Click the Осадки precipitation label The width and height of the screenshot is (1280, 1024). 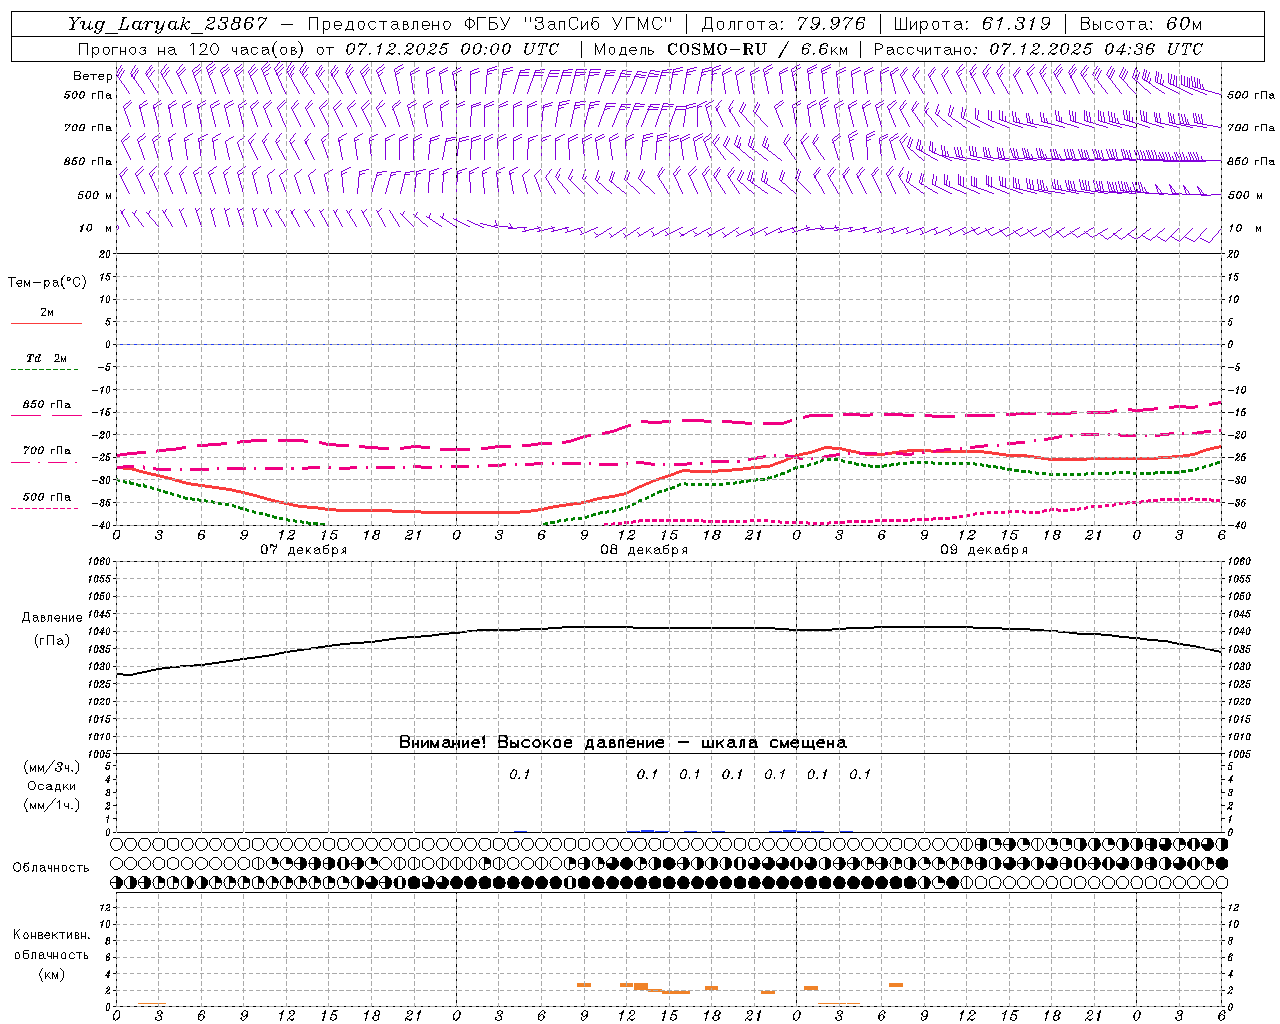pos(52,786)
